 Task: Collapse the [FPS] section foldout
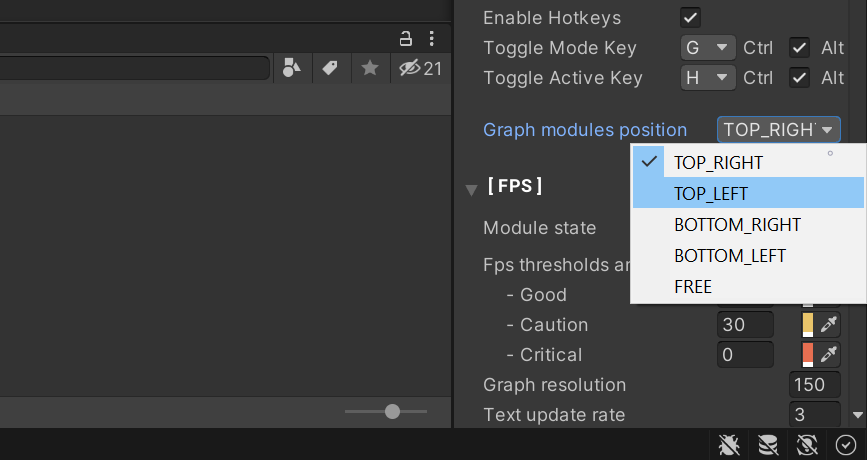pos(471,189)
